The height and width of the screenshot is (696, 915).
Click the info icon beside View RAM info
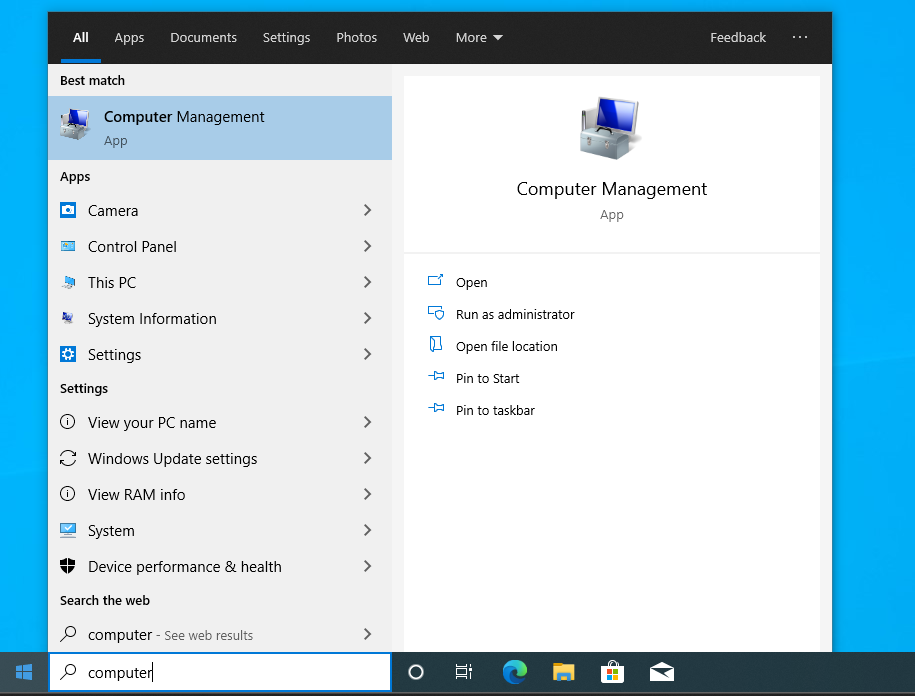(x=68, y=494)
